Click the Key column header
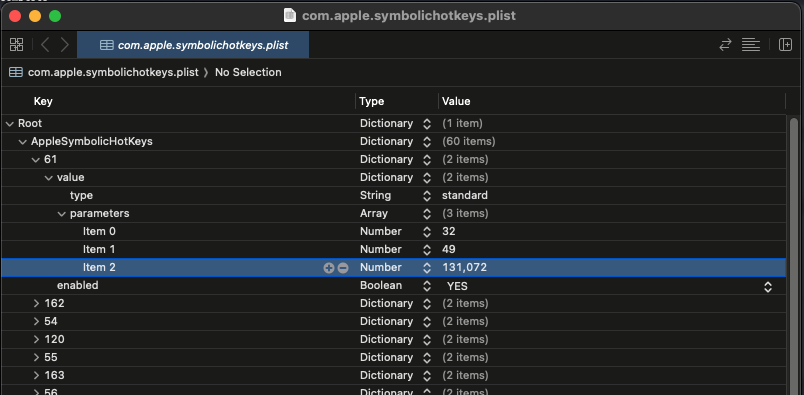The width and height of the screenshot is (804, 395). pos(43,102)
